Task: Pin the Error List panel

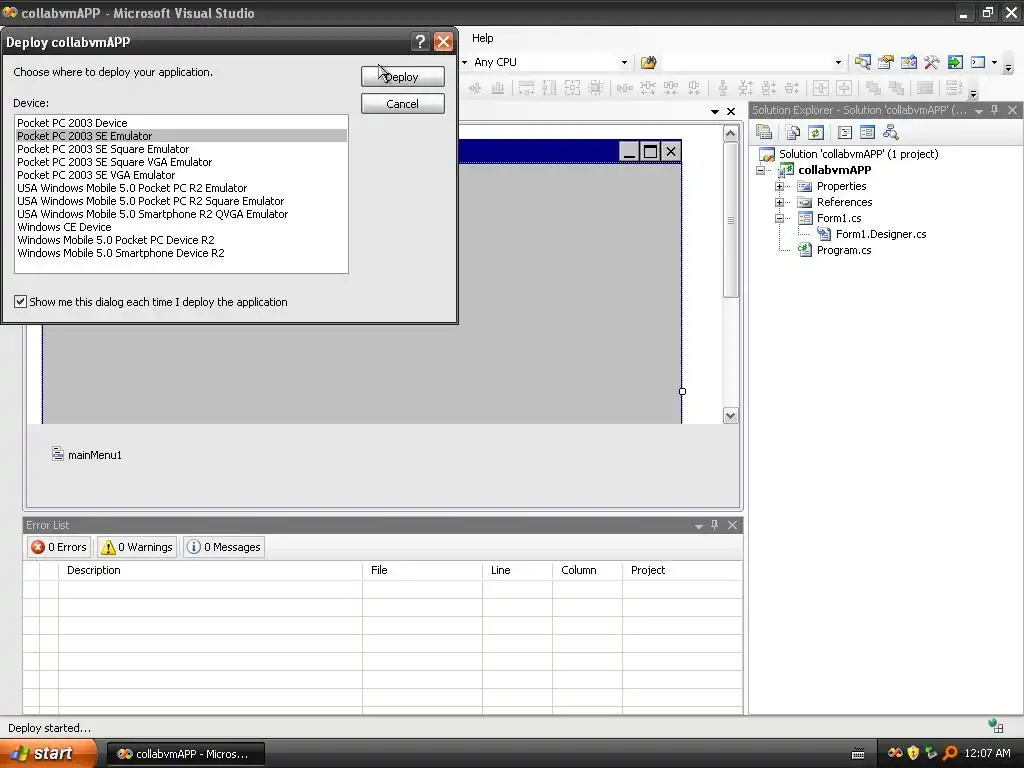Action: click(714, 524)
